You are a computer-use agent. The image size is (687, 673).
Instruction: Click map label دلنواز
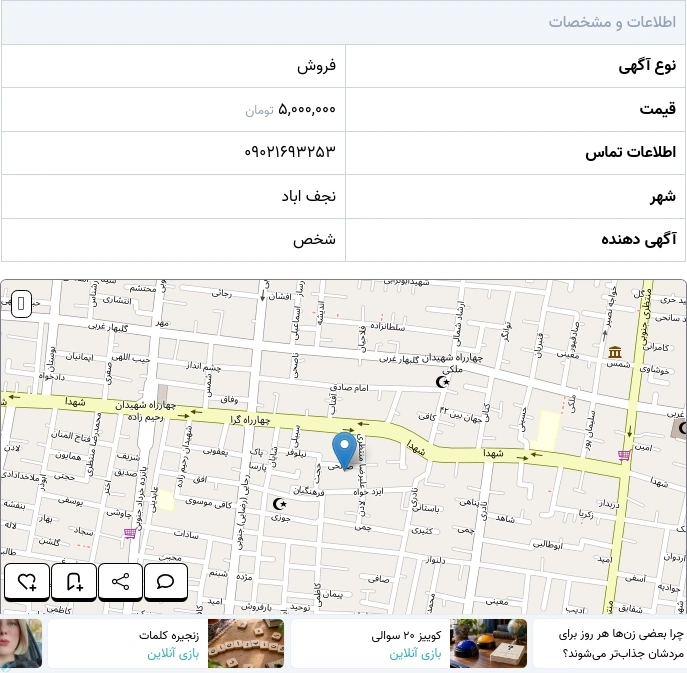point(435,560)
